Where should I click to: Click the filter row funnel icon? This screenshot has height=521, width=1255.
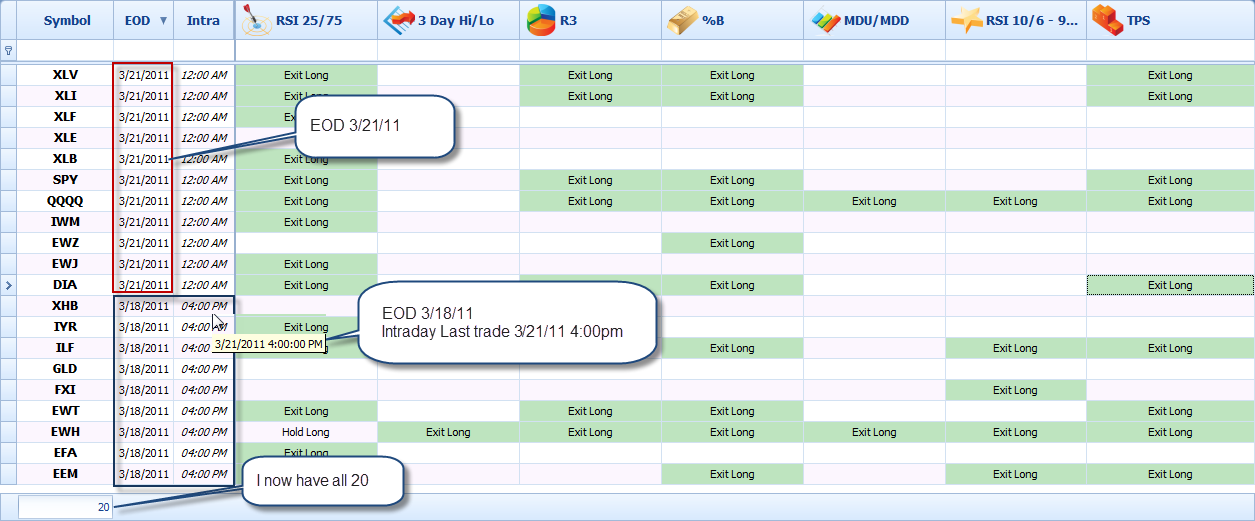click(x=9, y=50)
